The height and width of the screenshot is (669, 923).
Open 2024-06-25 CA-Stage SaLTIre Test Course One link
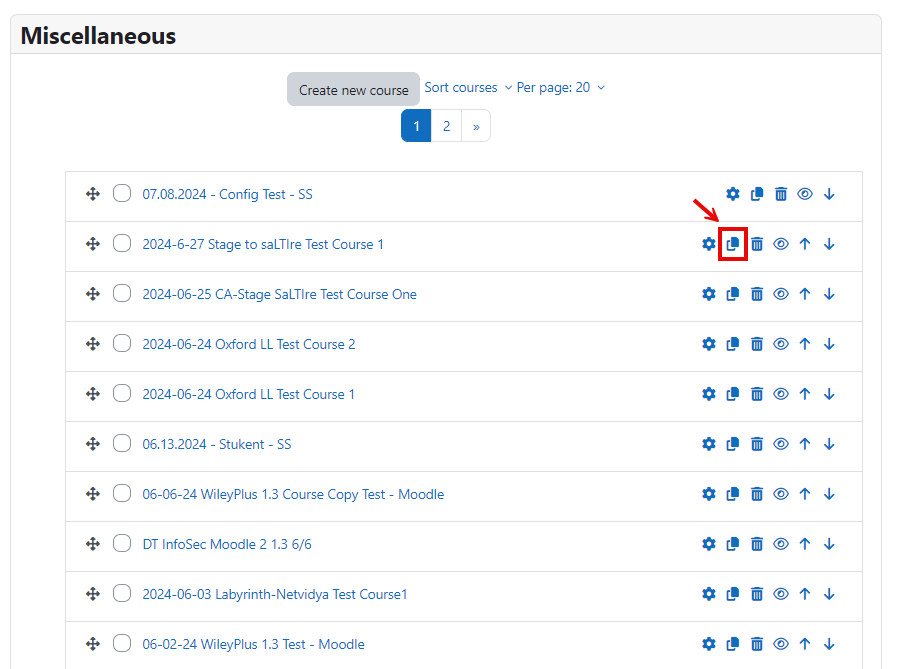point(279,294)
